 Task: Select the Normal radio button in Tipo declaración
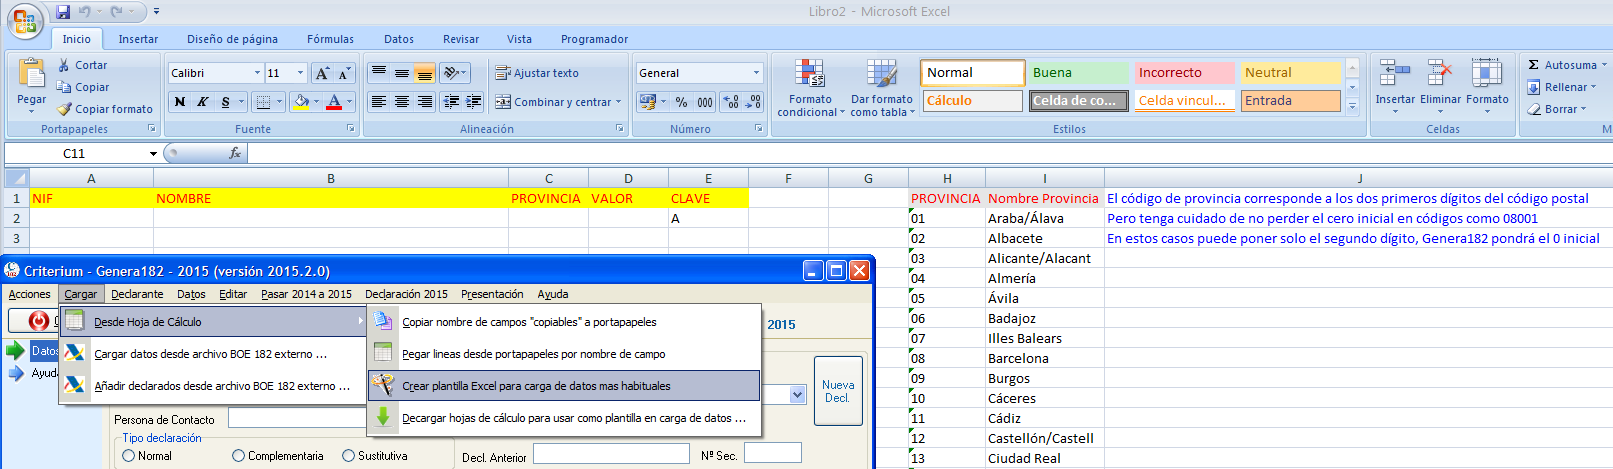(128, 456)
